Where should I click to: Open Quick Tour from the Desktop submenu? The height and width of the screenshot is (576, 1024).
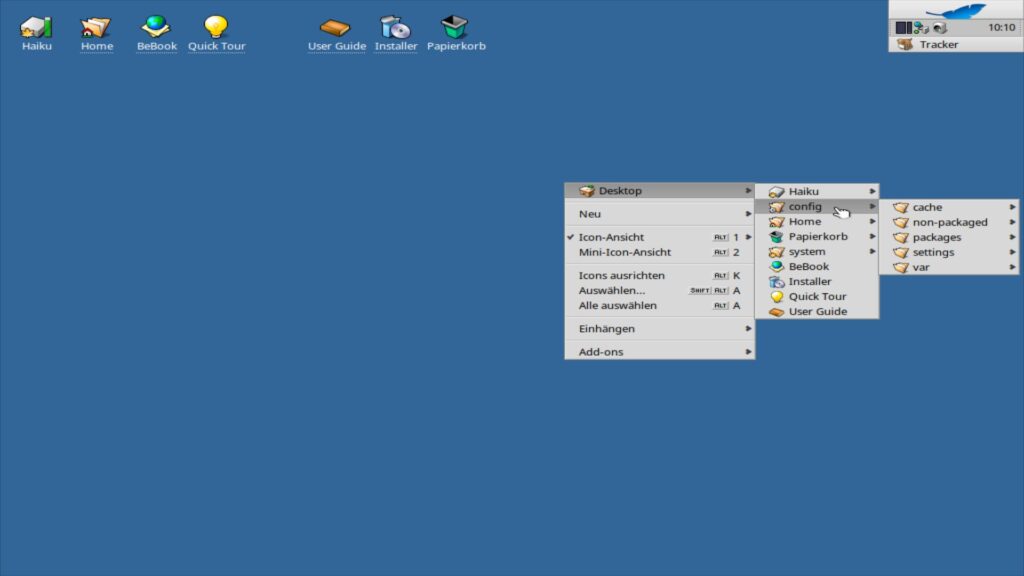pos(817,296)
